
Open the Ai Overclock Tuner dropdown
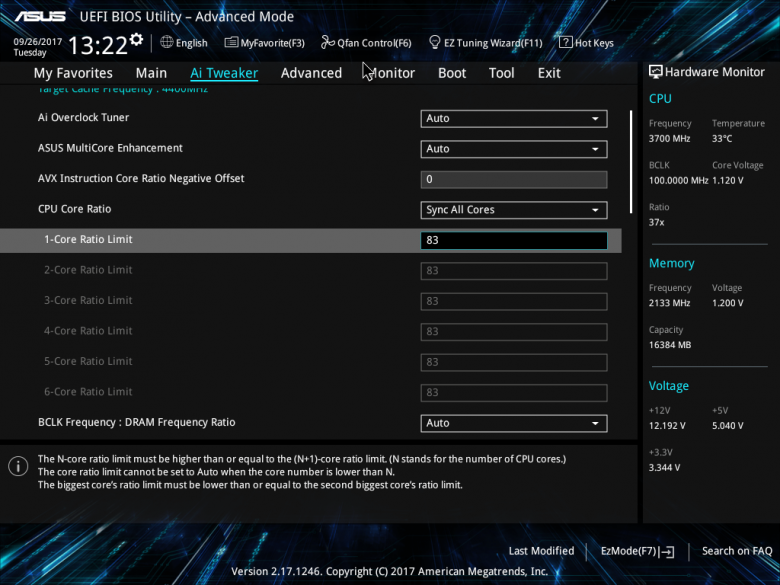[x=514, y=118]
